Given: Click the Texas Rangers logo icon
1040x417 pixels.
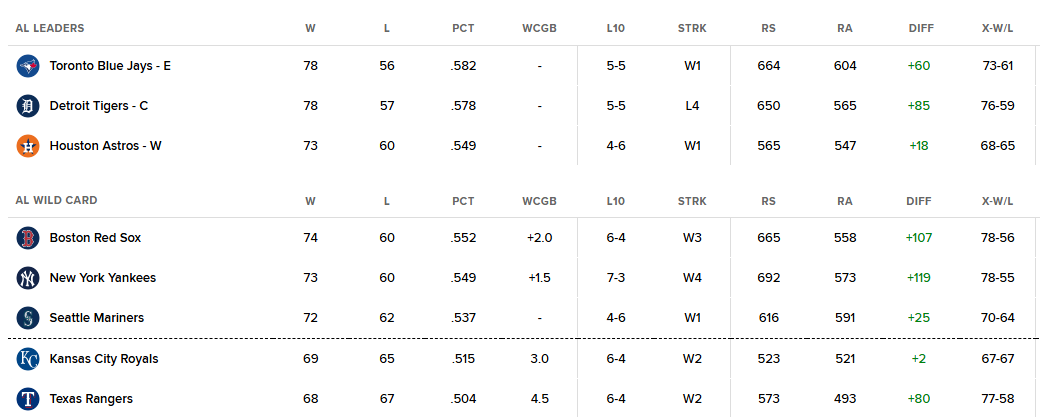Looking at the screenshot, I should point(28,398).
